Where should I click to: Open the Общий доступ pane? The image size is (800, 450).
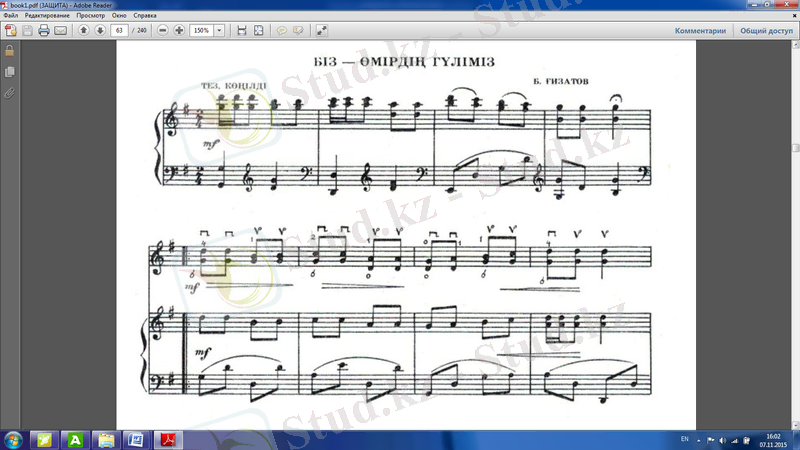pyautogui.click(x=765, y=31)
